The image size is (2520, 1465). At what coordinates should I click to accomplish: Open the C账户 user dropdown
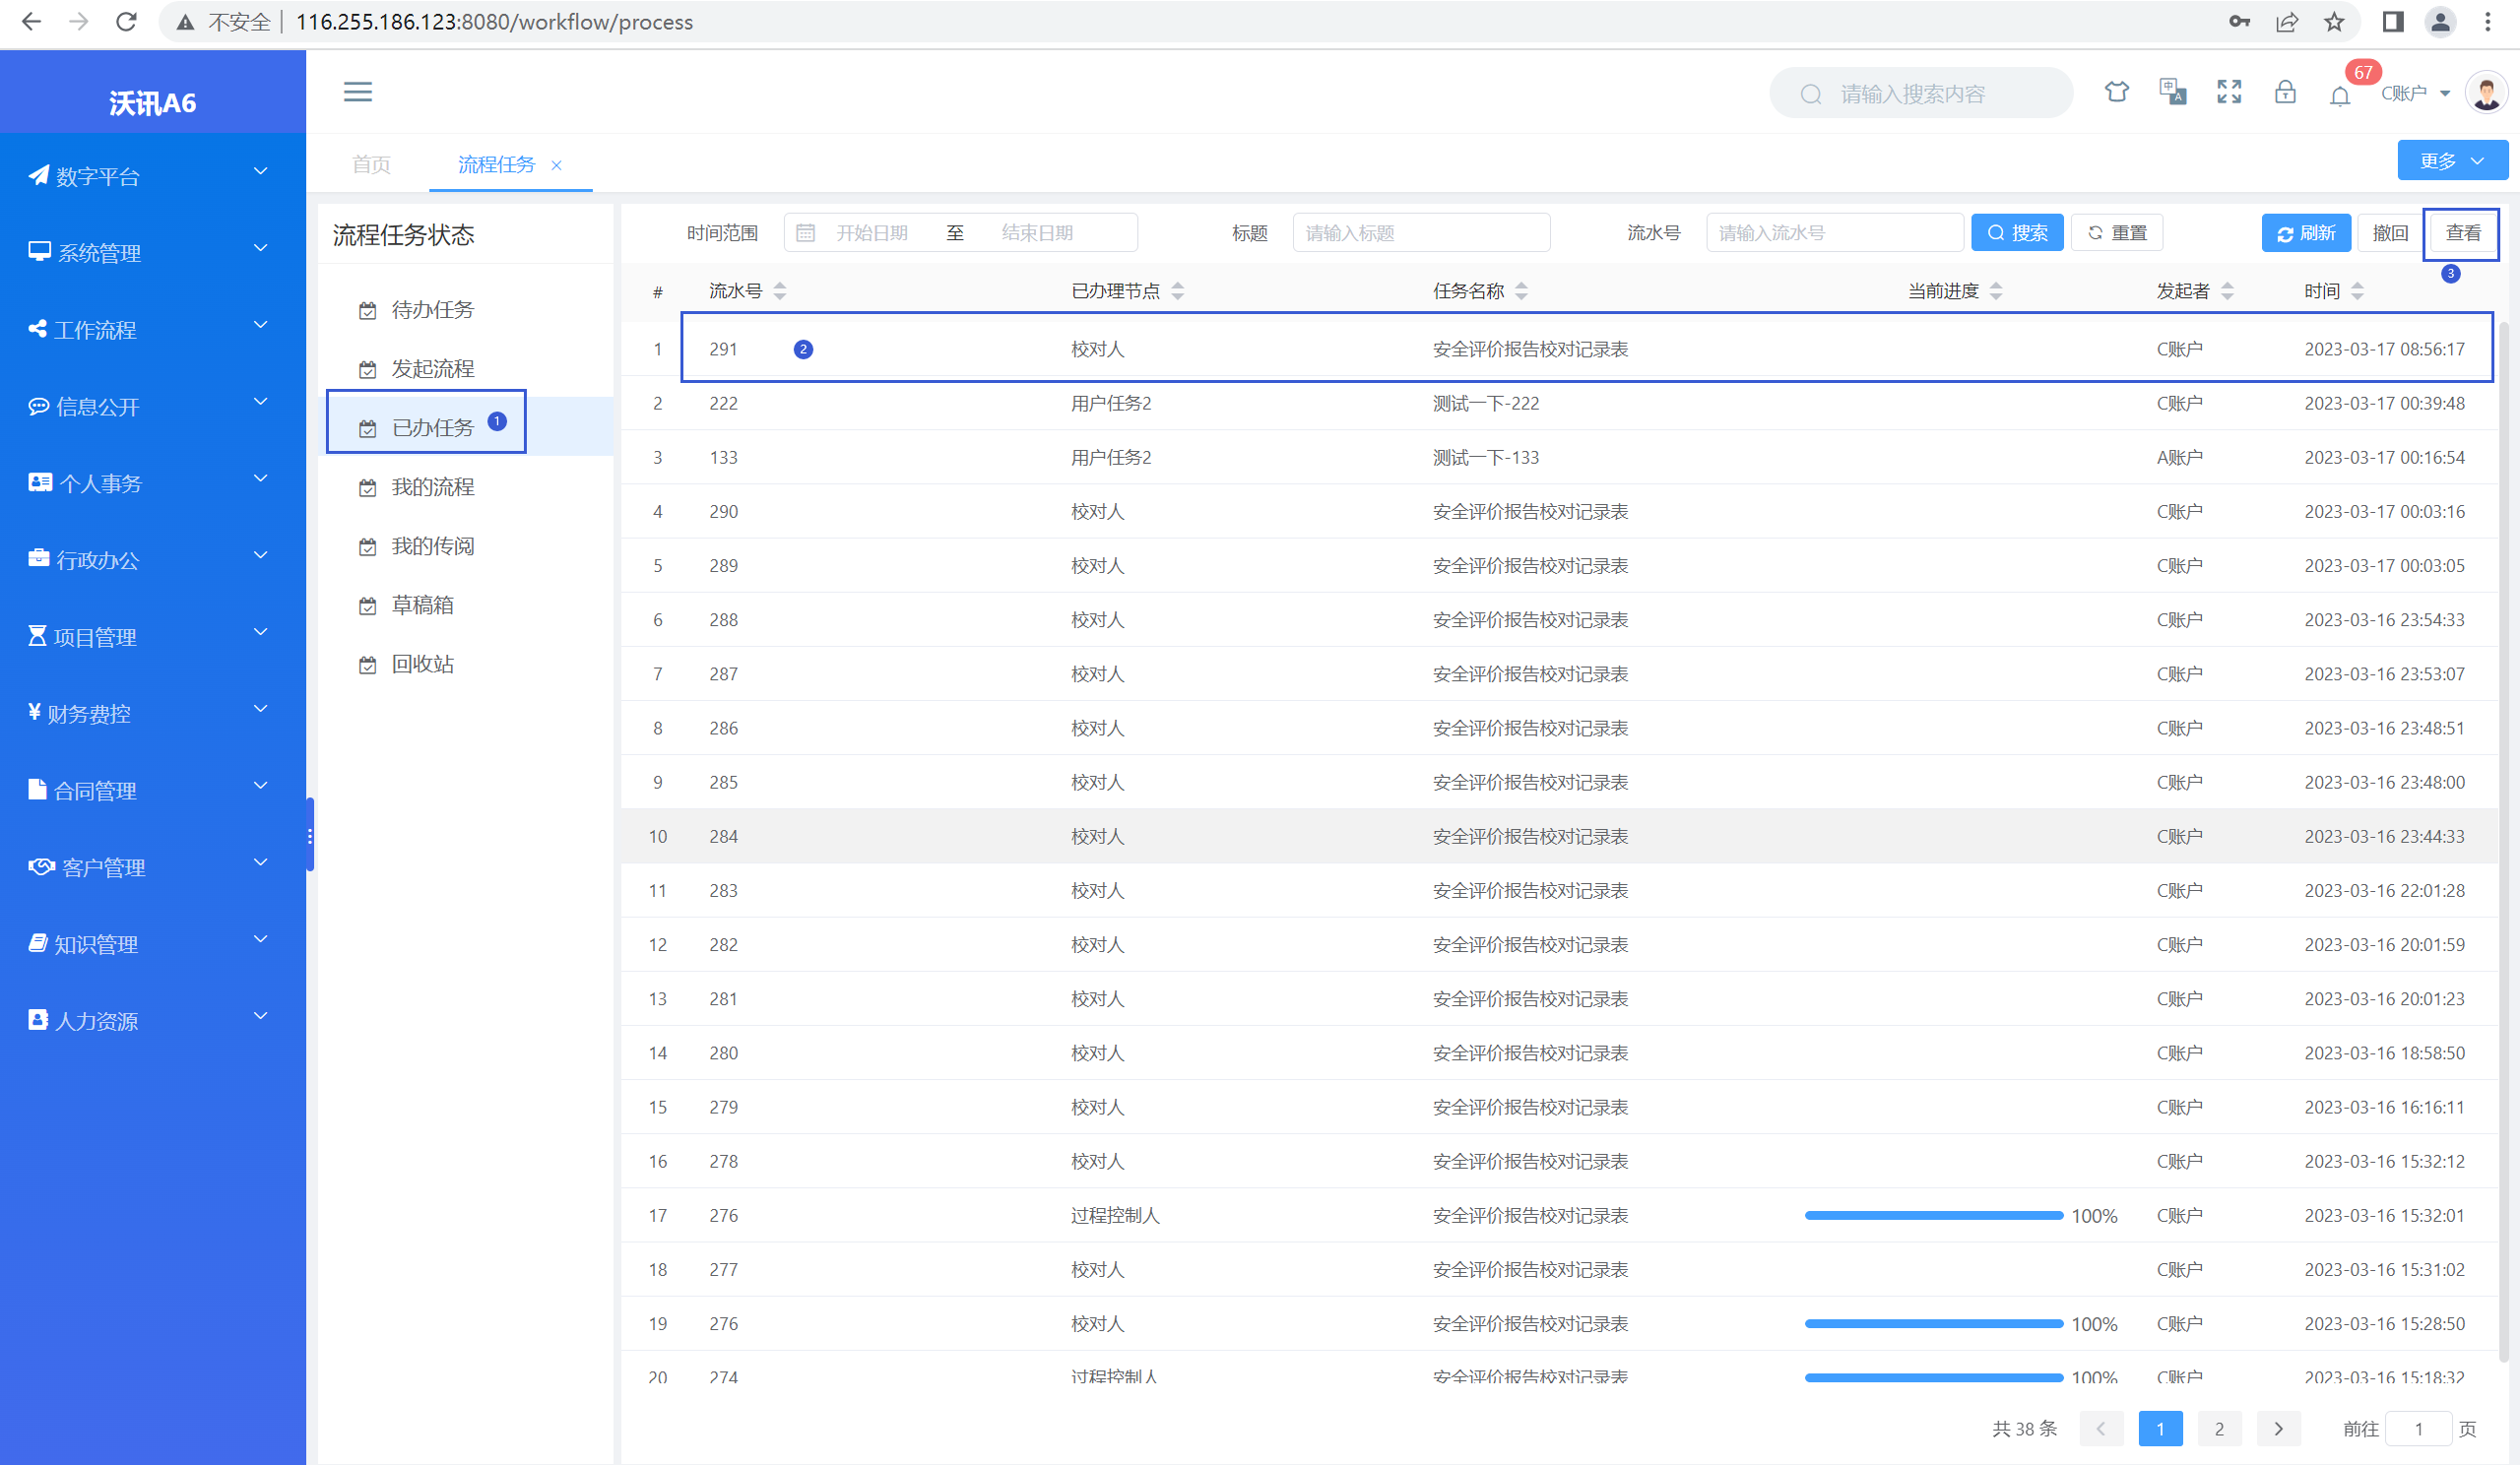coord(2415,93)
